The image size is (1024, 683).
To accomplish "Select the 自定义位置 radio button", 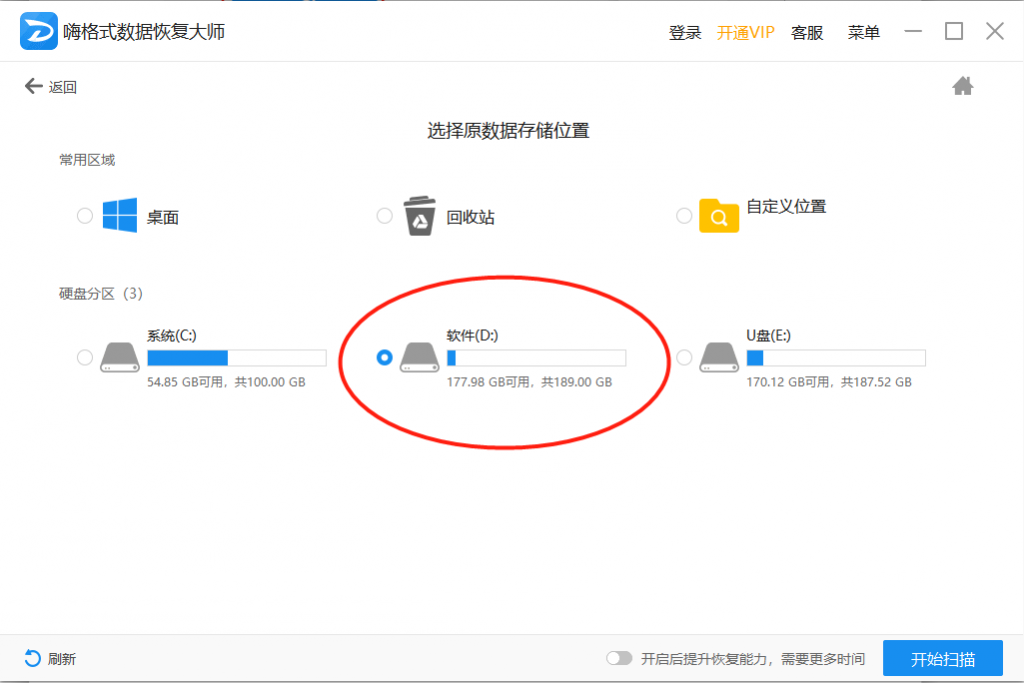I will tap(684, 215).
